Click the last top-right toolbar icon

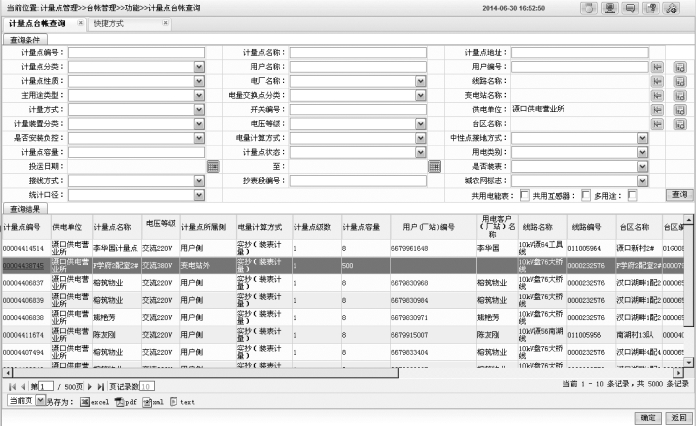672,8
